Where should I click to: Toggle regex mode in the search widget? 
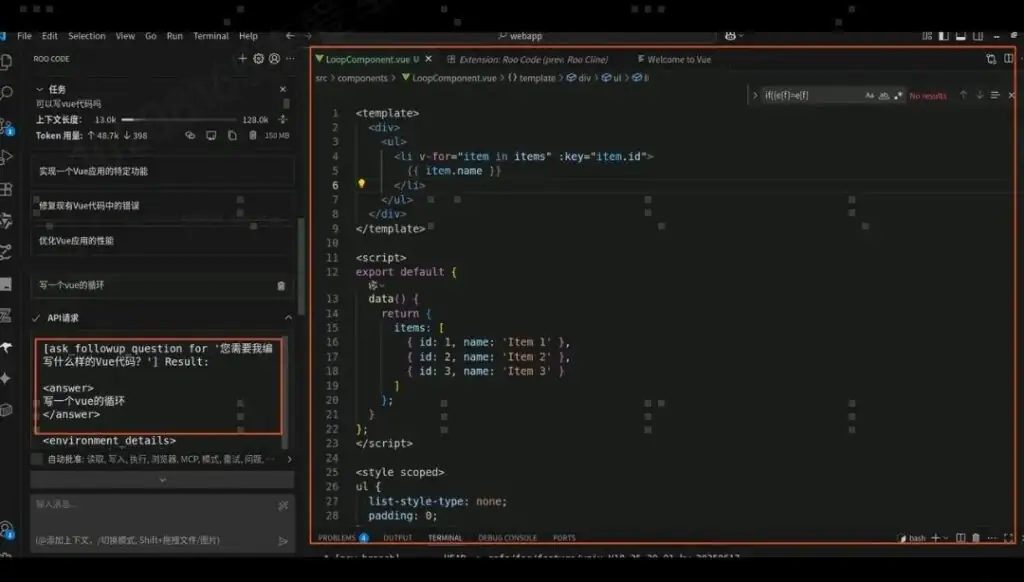pyautogui.click(x=898, y=95)
